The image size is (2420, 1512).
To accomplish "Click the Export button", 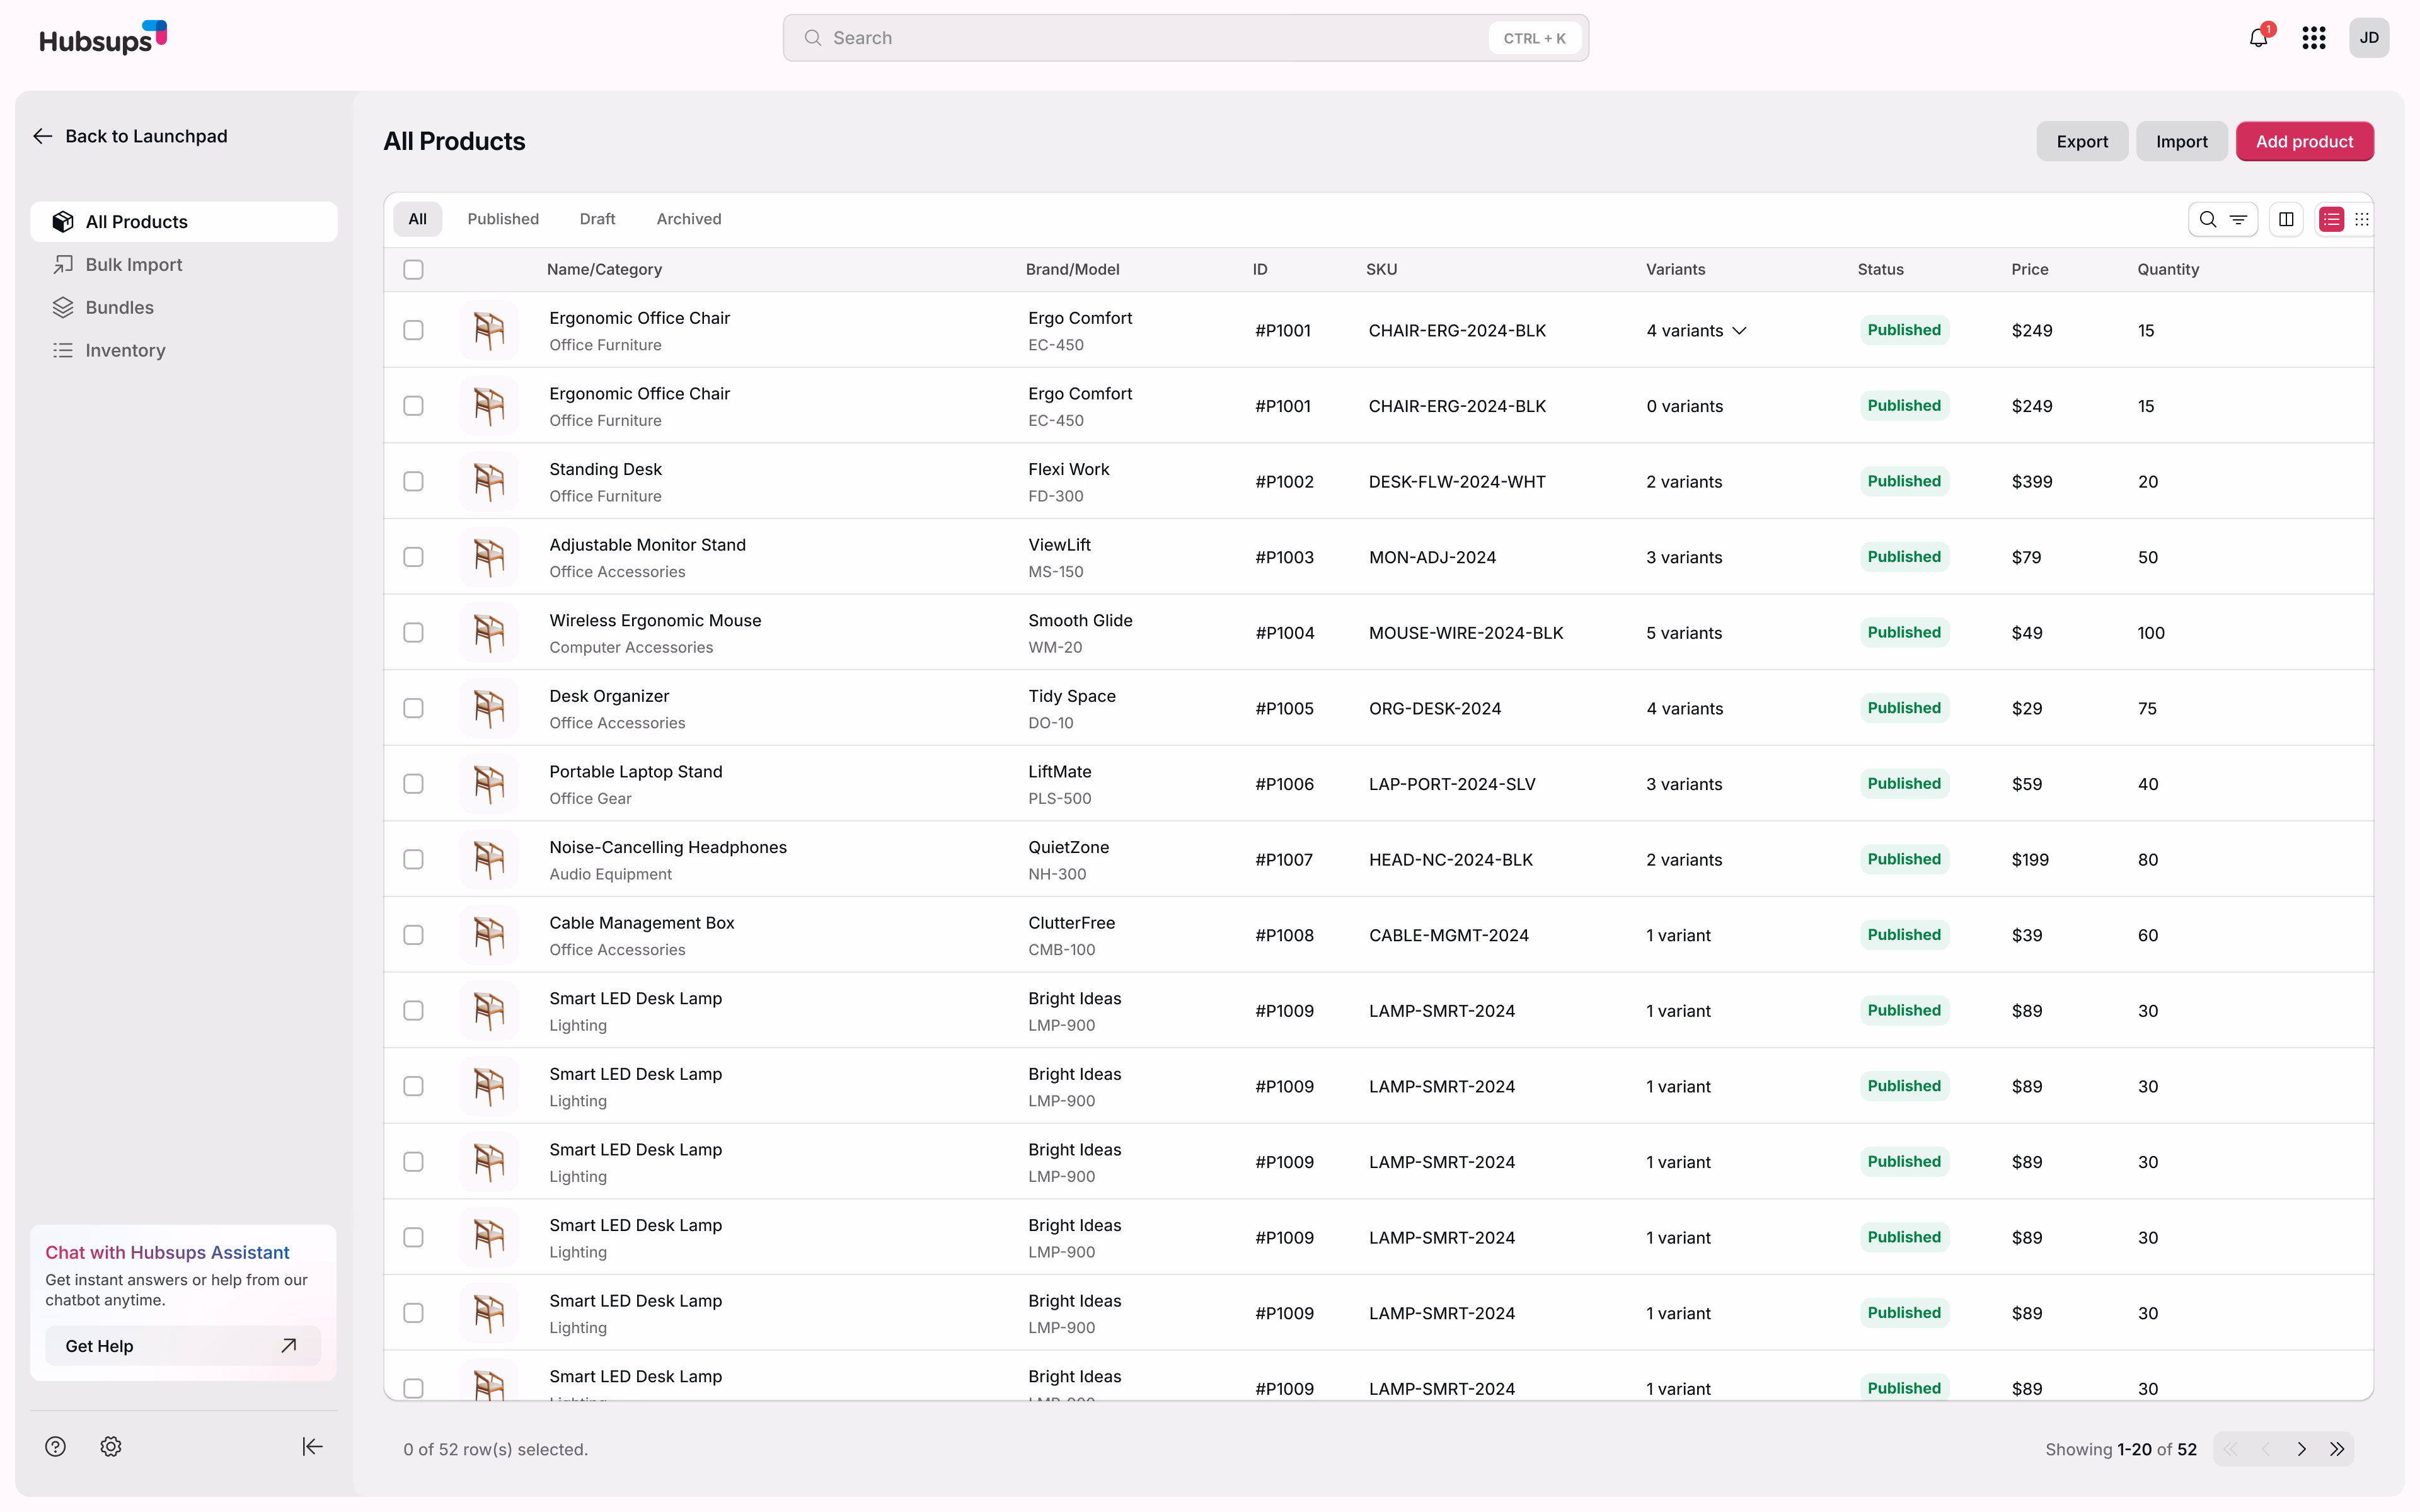I will point(2082,141).
